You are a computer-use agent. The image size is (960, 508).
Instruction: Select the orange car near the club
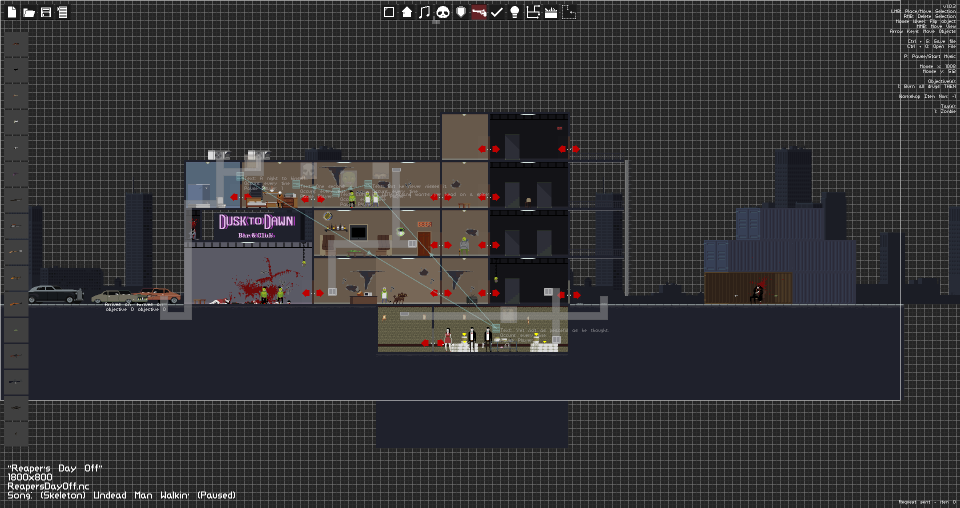pos(161,296)
